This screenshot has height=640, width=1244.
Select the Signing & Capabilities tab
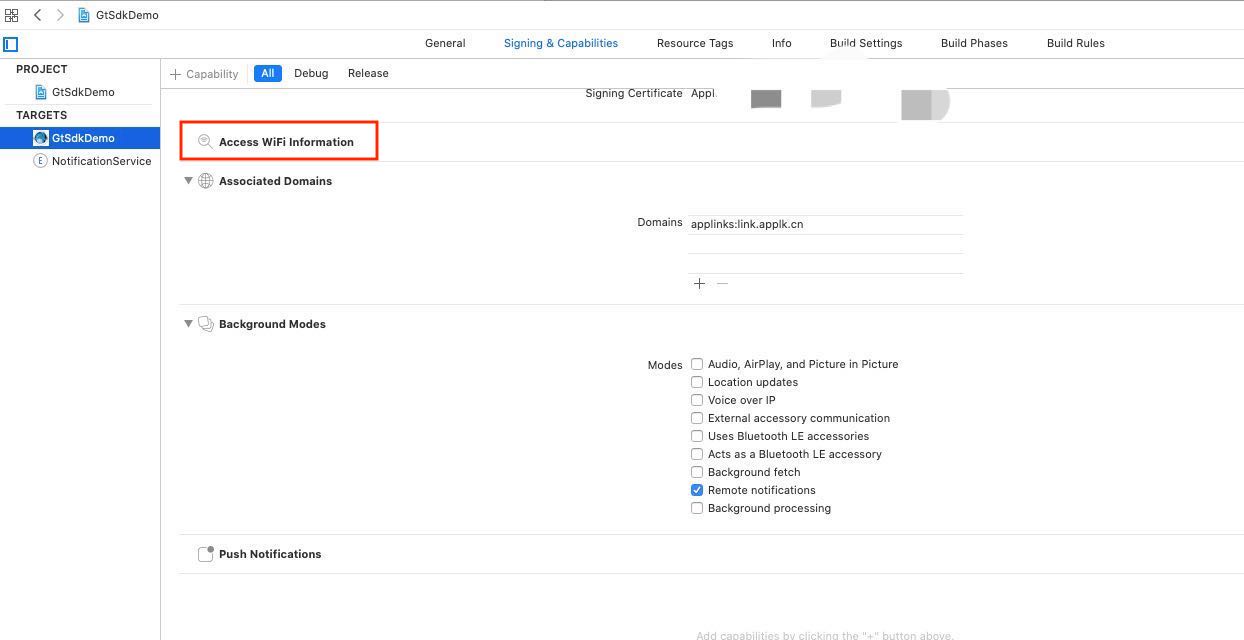(561, 43)
